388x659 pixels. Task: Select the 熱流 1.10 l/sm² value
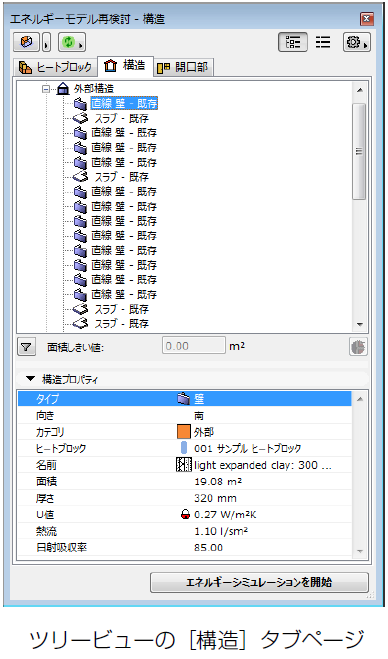click(x=221, y=531)
